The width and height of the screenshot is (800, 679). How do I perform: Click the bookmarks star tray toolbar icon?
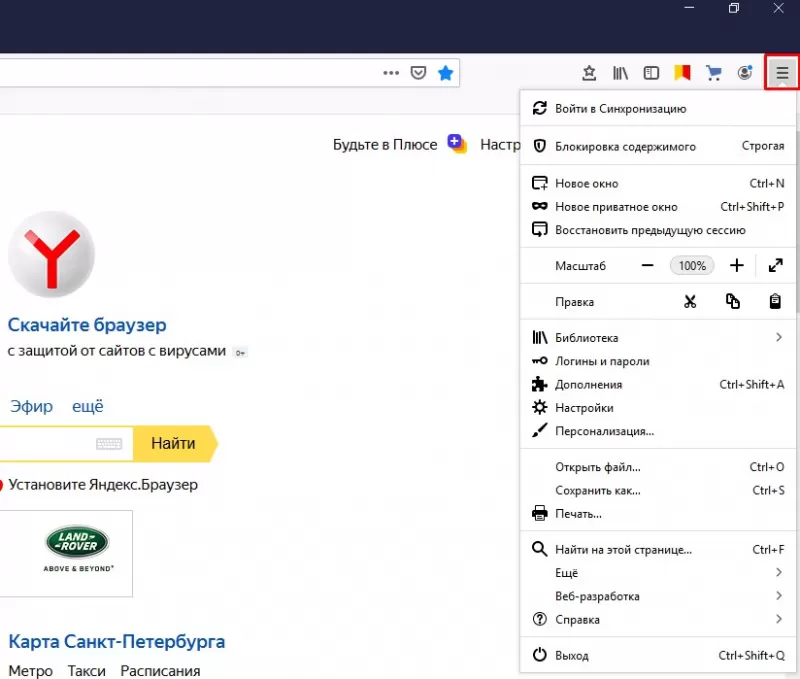tap(589, 73)
